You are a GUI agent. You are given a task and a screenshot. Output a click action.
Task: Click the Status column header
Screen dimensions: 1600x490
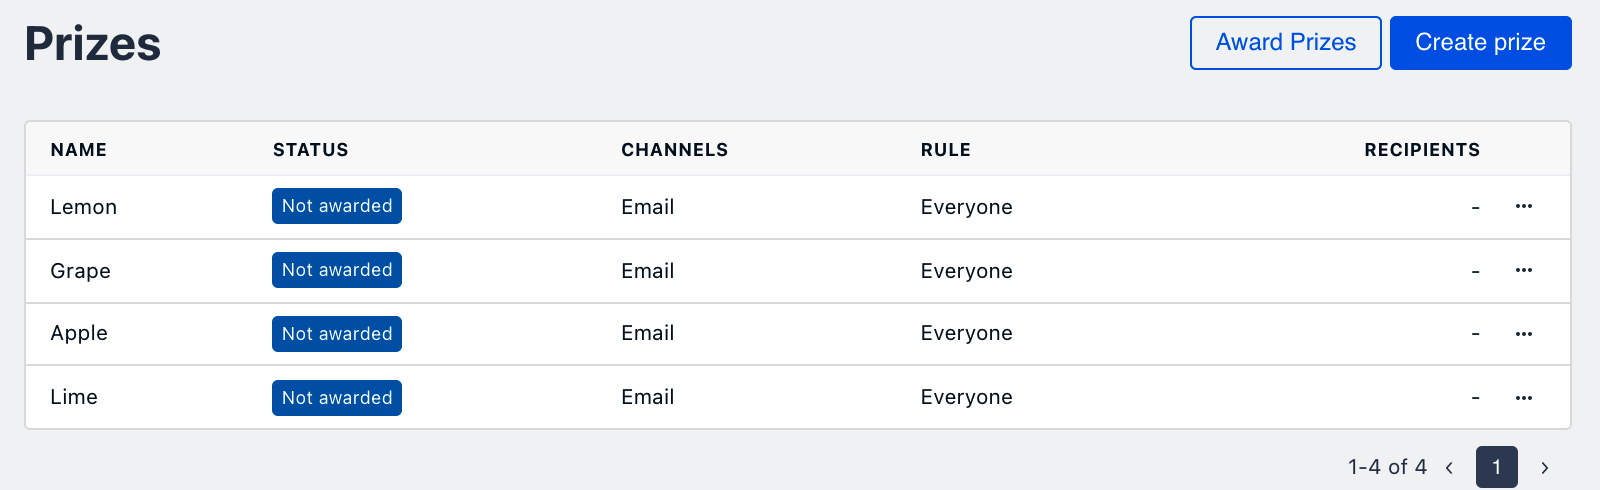pyautogui.click(x=310, y=150)
